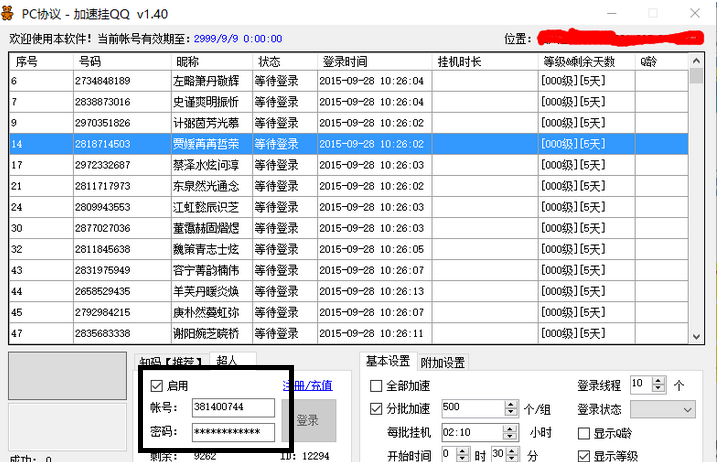Click the Q龄 column header
719x462 pixels.
coord(662,61)
